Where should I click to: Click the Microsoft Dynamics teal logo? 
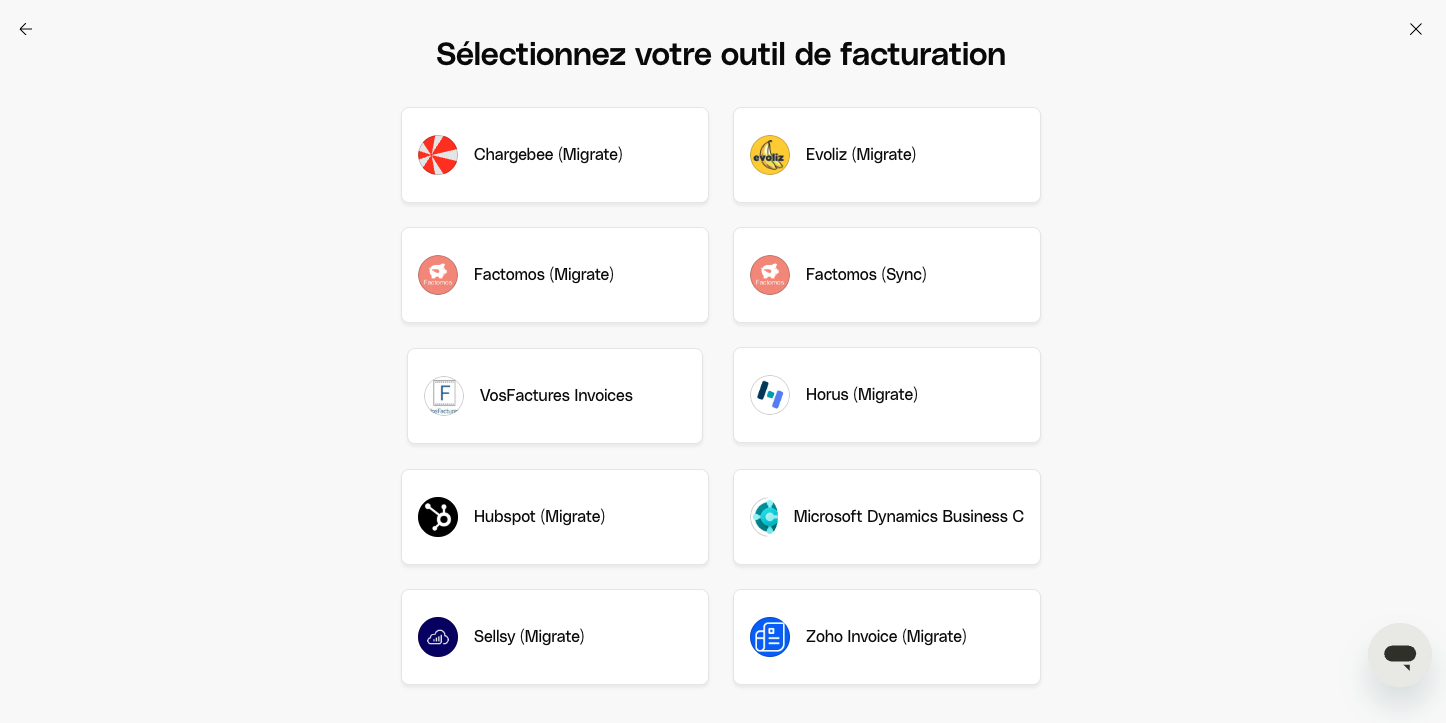pyautogui.click(x=764, y=517)
